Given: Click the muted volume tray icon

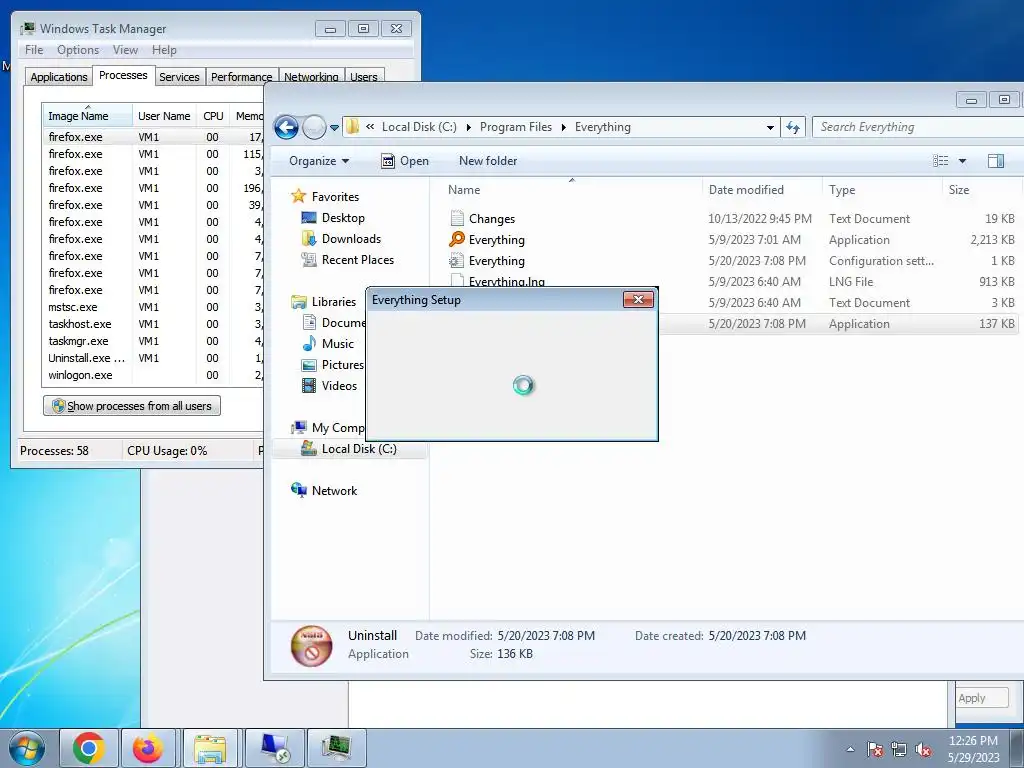Looking at the screenshot, I should 923,749.
